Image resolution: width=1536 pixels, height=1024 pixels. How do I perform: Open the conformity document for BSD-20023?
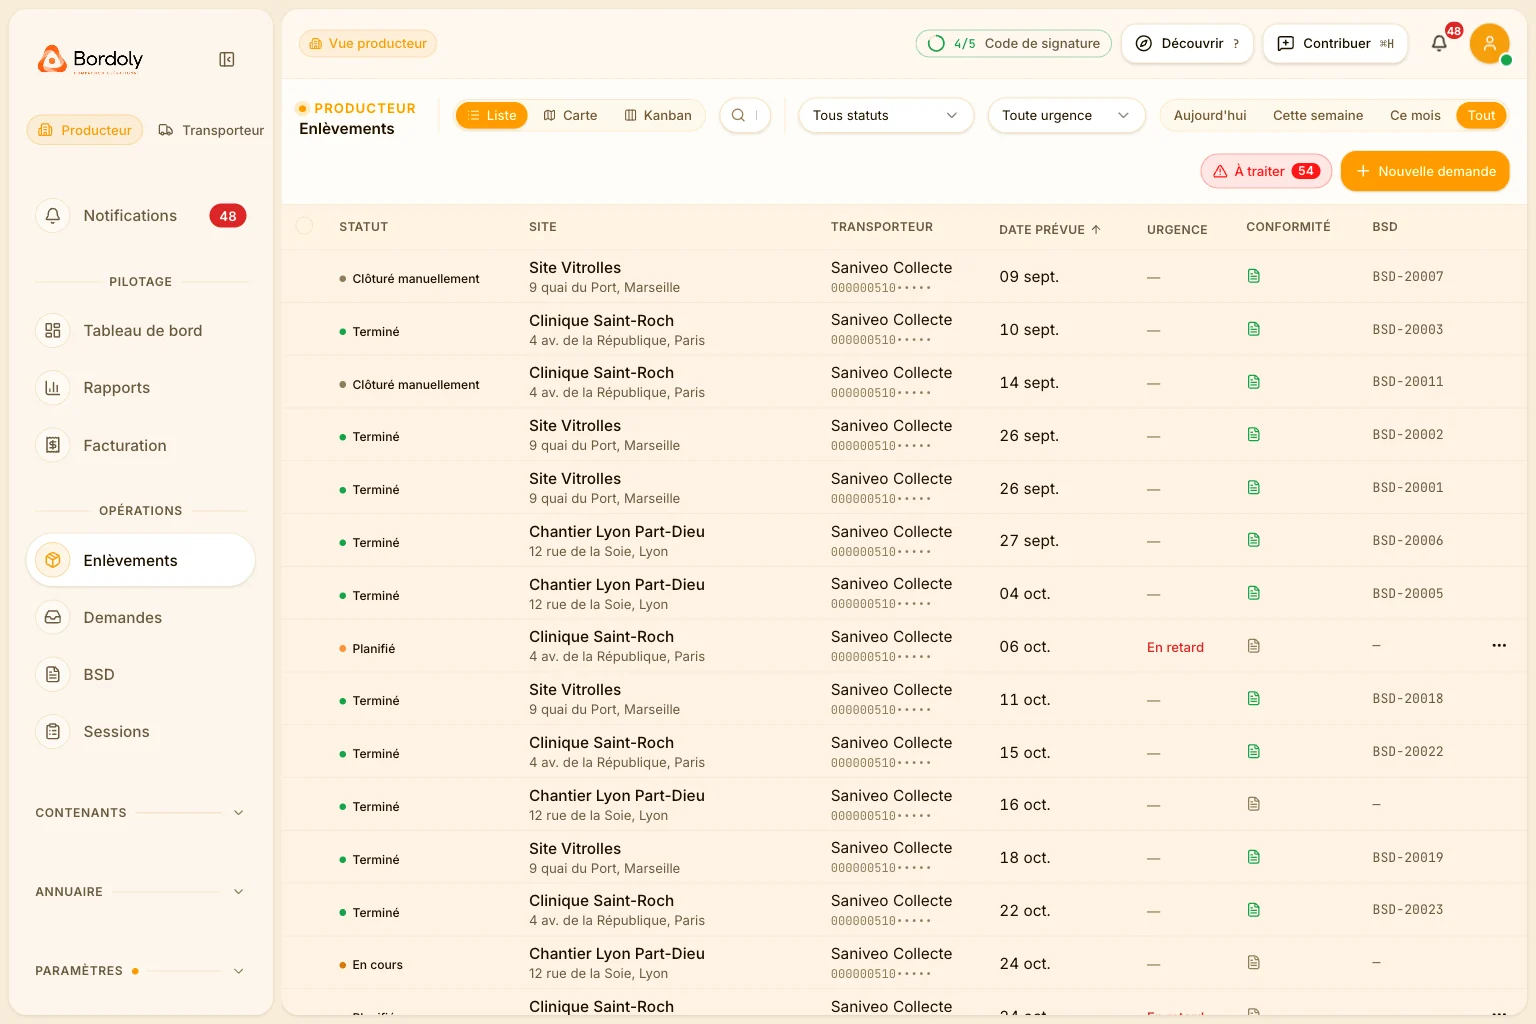(x=1253, y=910)
